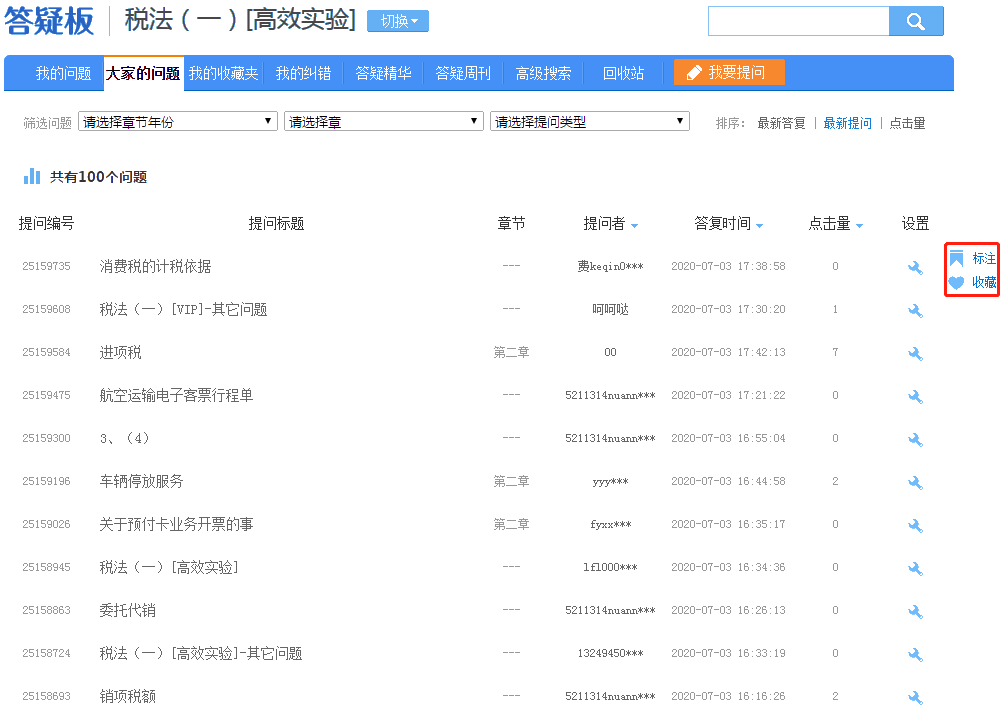Click the wrench icon on the 销项税额 row
1001x722 pixels.
[x=915, y=697]
